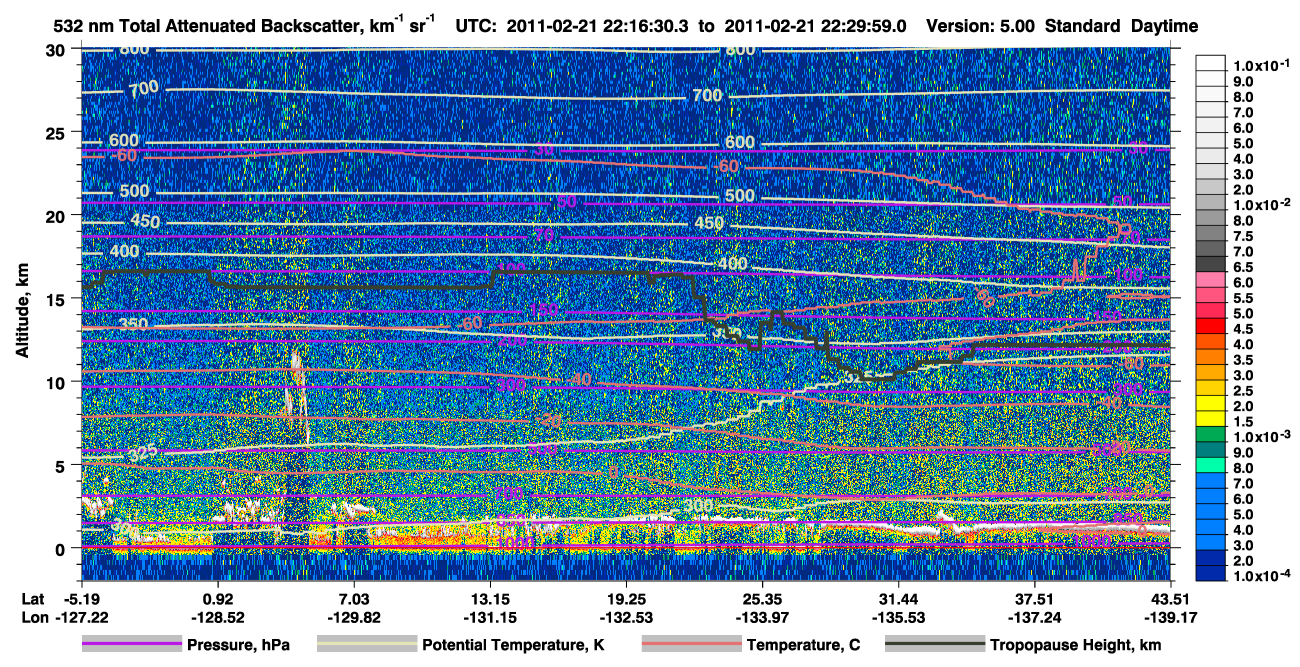
Task: Select the 'Pressure, hPa' legend label
Action: click(238, 645)
